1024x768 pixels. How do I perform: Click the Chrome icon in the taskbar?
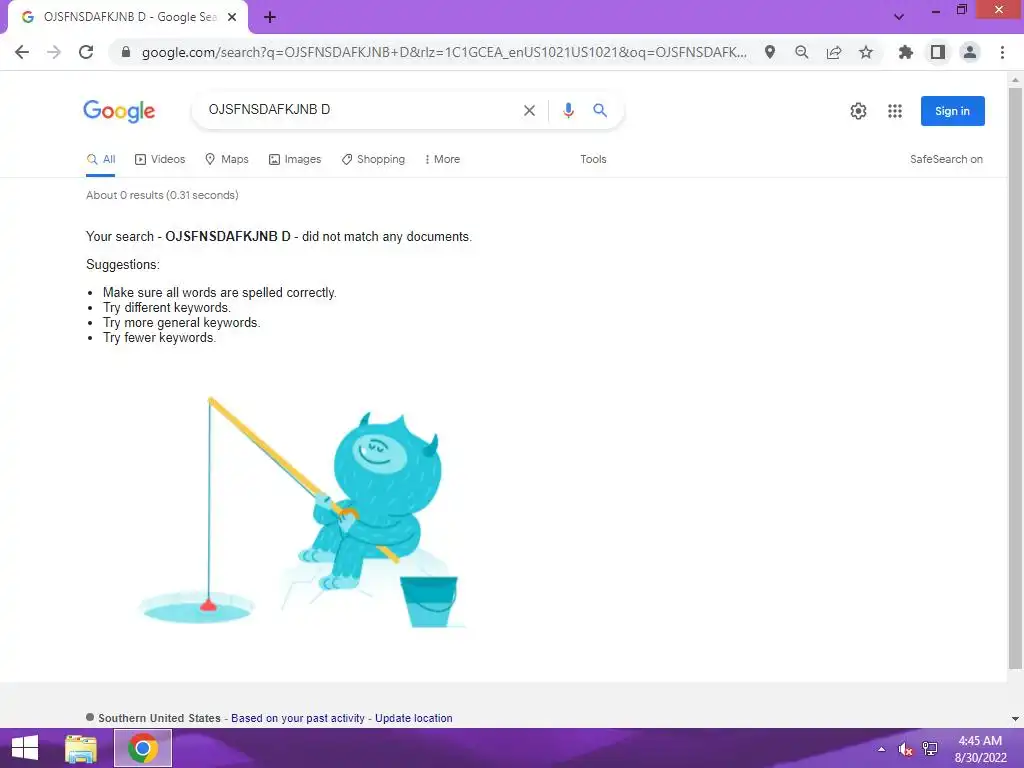coord(143,748)
